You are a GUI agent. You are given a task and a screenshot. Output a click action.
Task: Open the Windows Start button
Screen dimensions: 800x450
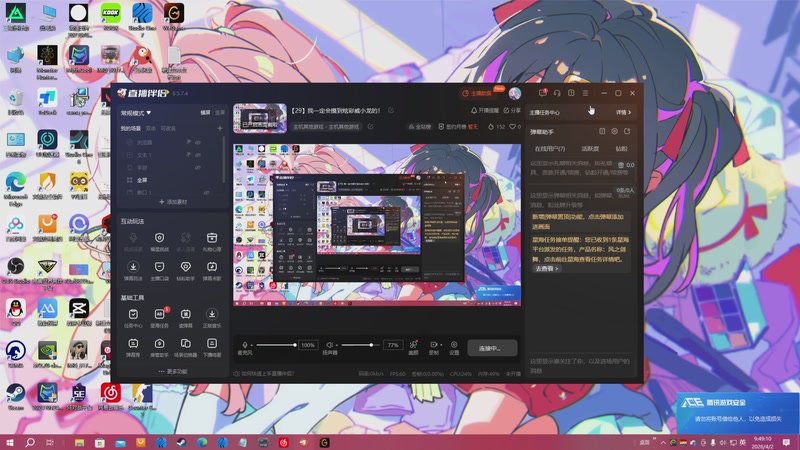pos(10,442)
